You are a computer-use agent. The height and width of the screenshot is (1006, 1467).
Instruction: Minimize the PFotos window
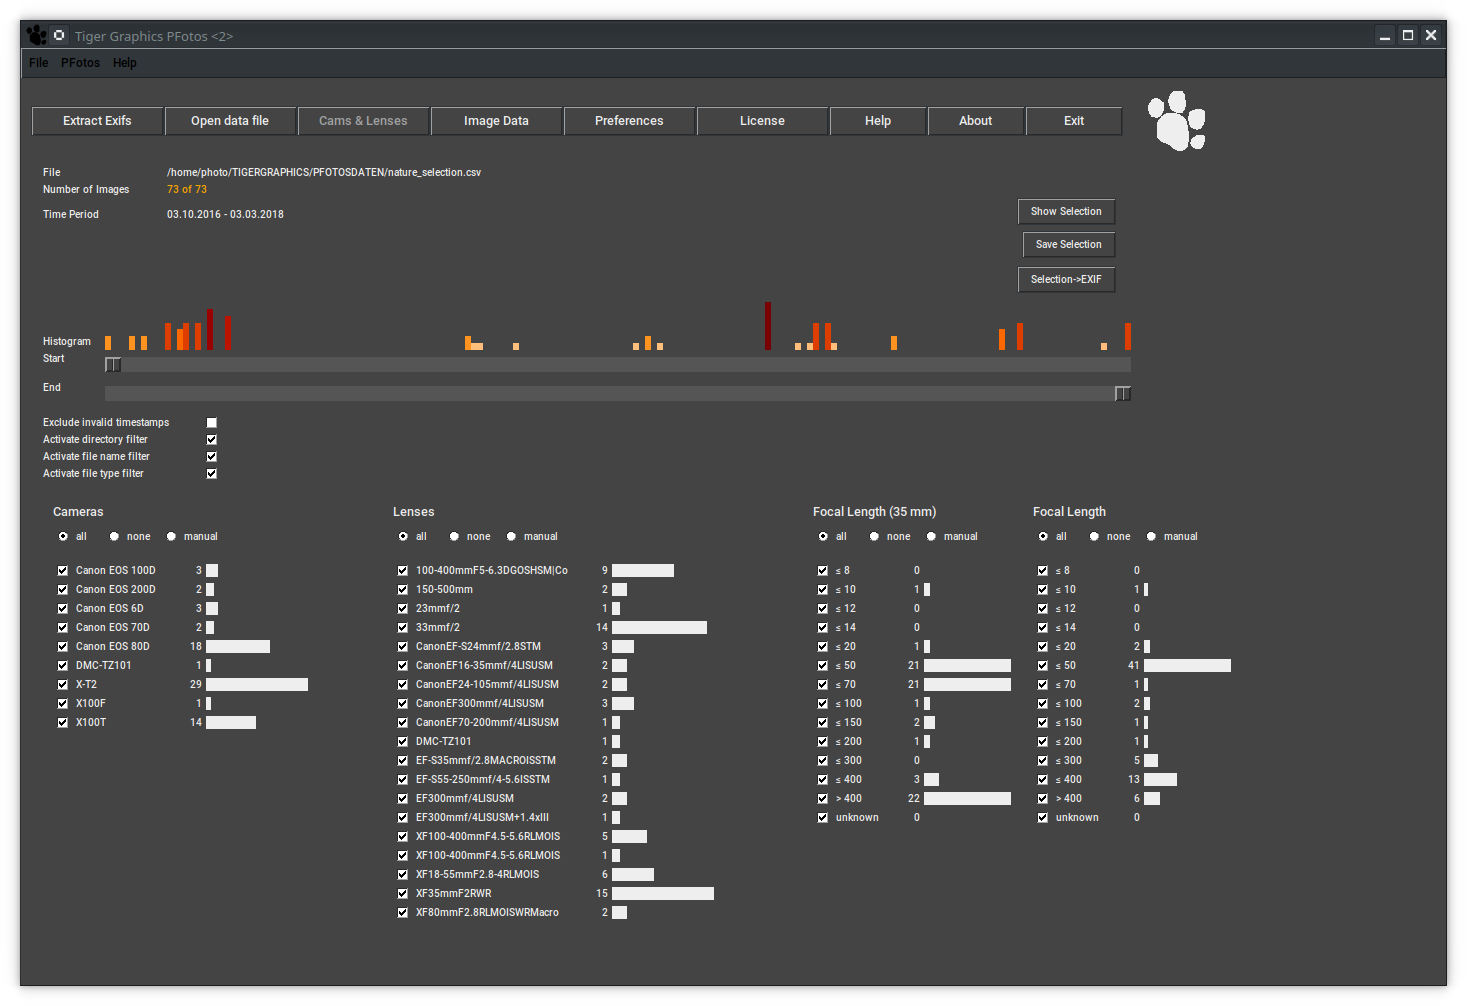tap(1385, 35)
